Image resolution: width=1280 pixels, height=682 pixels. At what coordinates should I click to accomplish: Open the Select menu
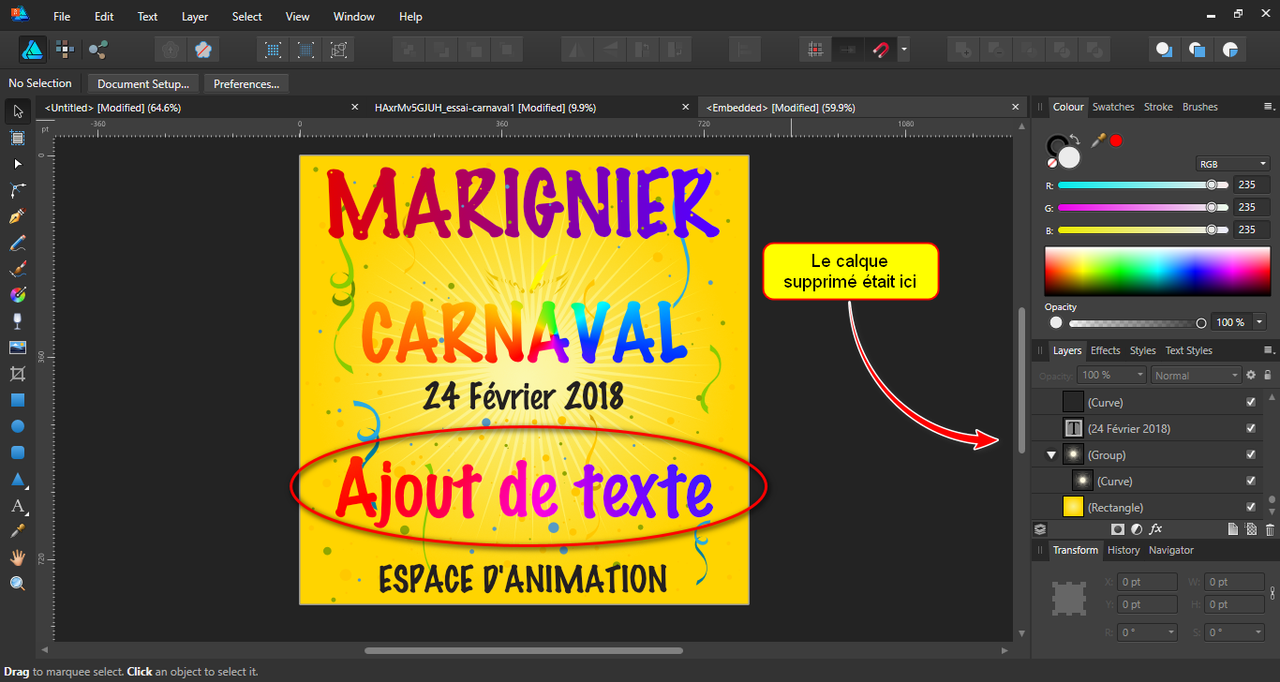pyautogui.click(x=247, y=17)
